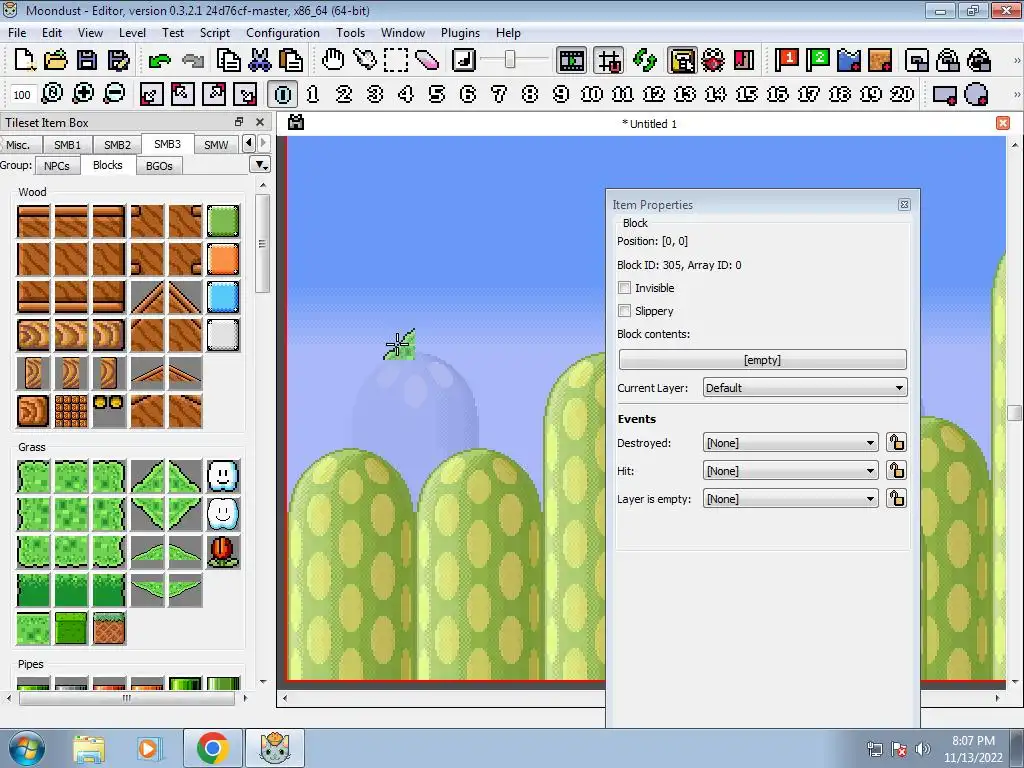Click the green flag player 2 start point

(818, 60)
